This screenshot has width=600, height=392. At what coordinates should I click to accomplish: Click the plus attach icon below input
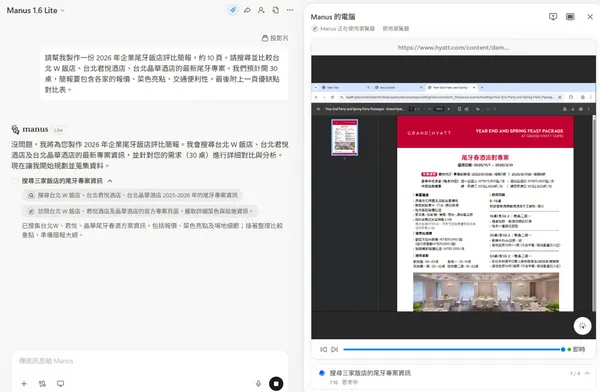pyautogui.click(x=24, y=384)
